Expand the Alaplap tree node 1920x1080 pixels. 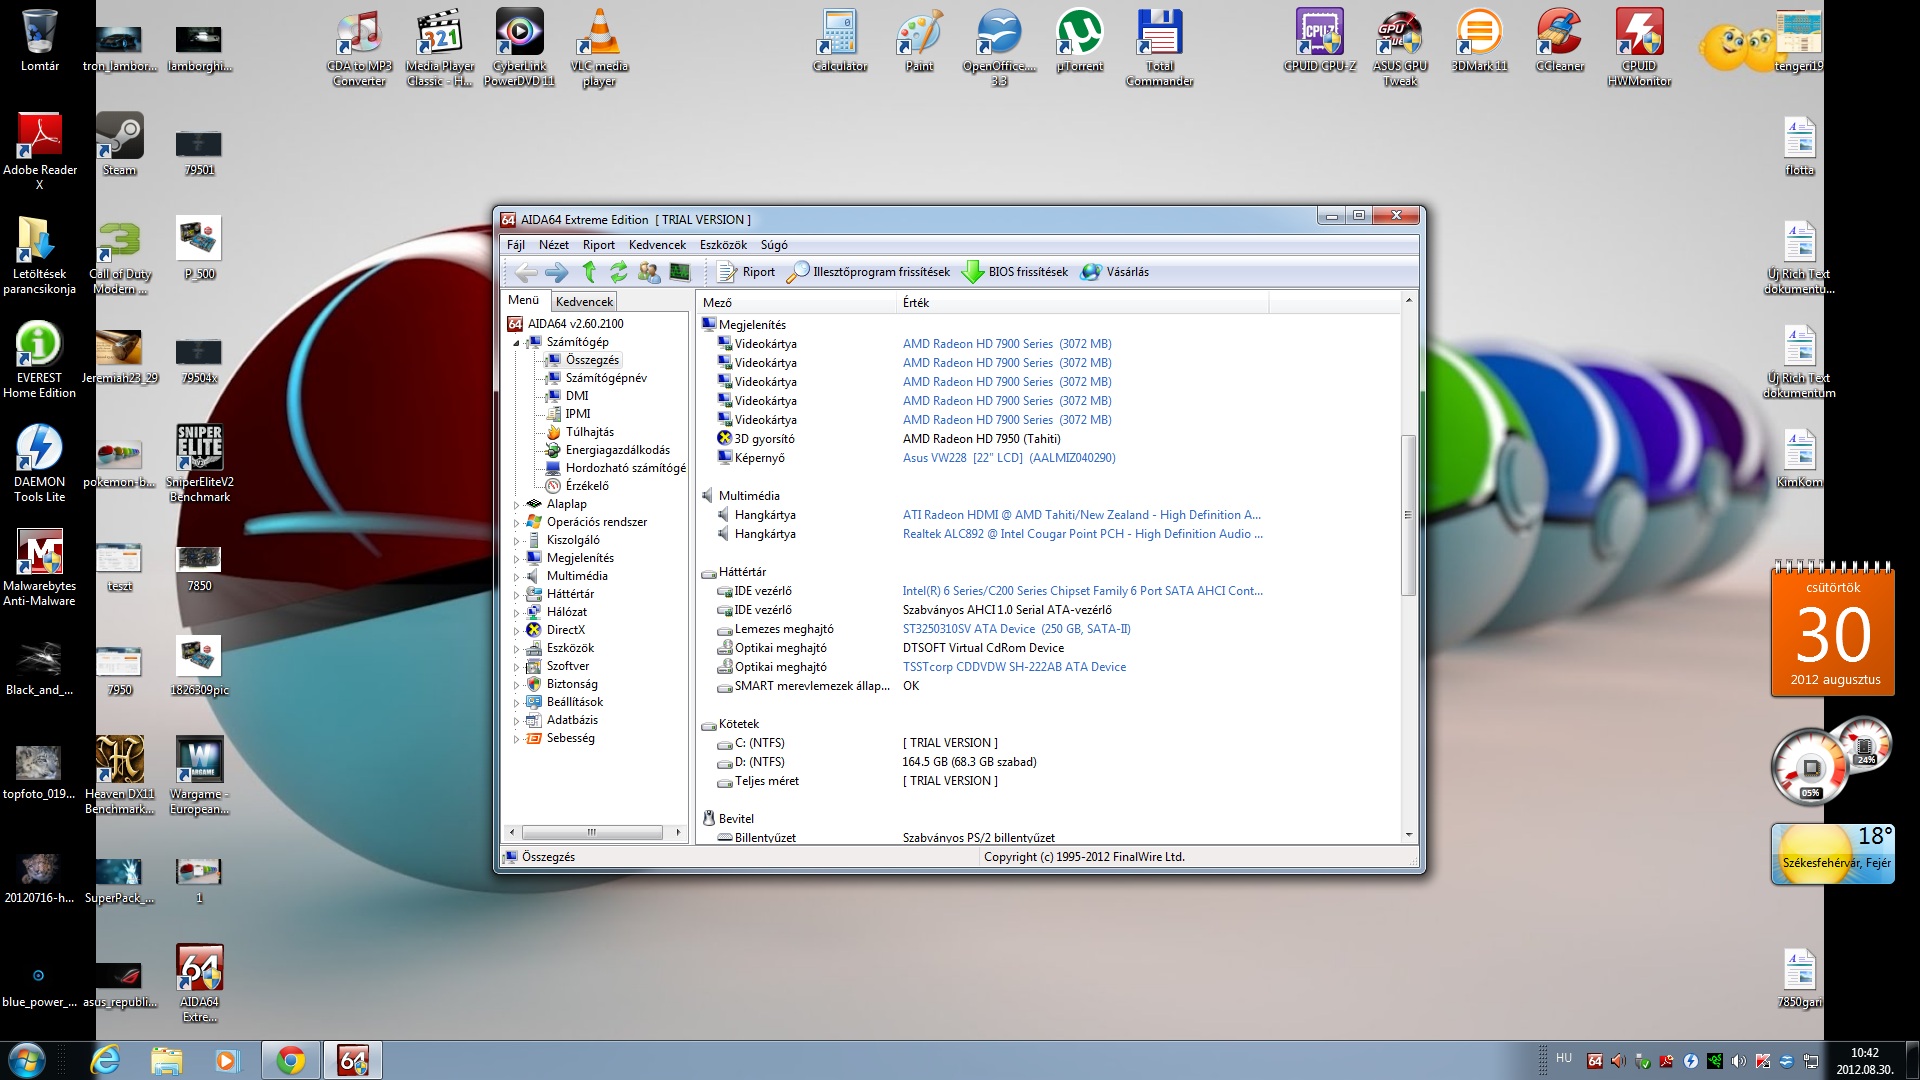click(517, 505)
